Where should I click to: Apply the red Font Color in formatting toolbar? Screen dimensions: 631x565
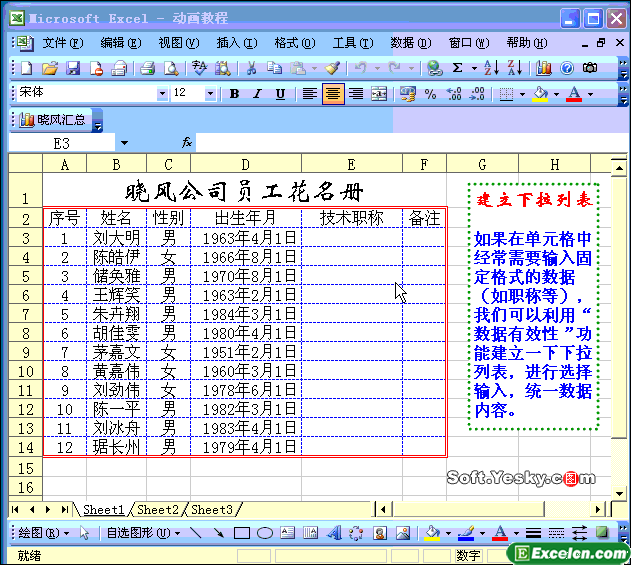click(x=574, y=95)
